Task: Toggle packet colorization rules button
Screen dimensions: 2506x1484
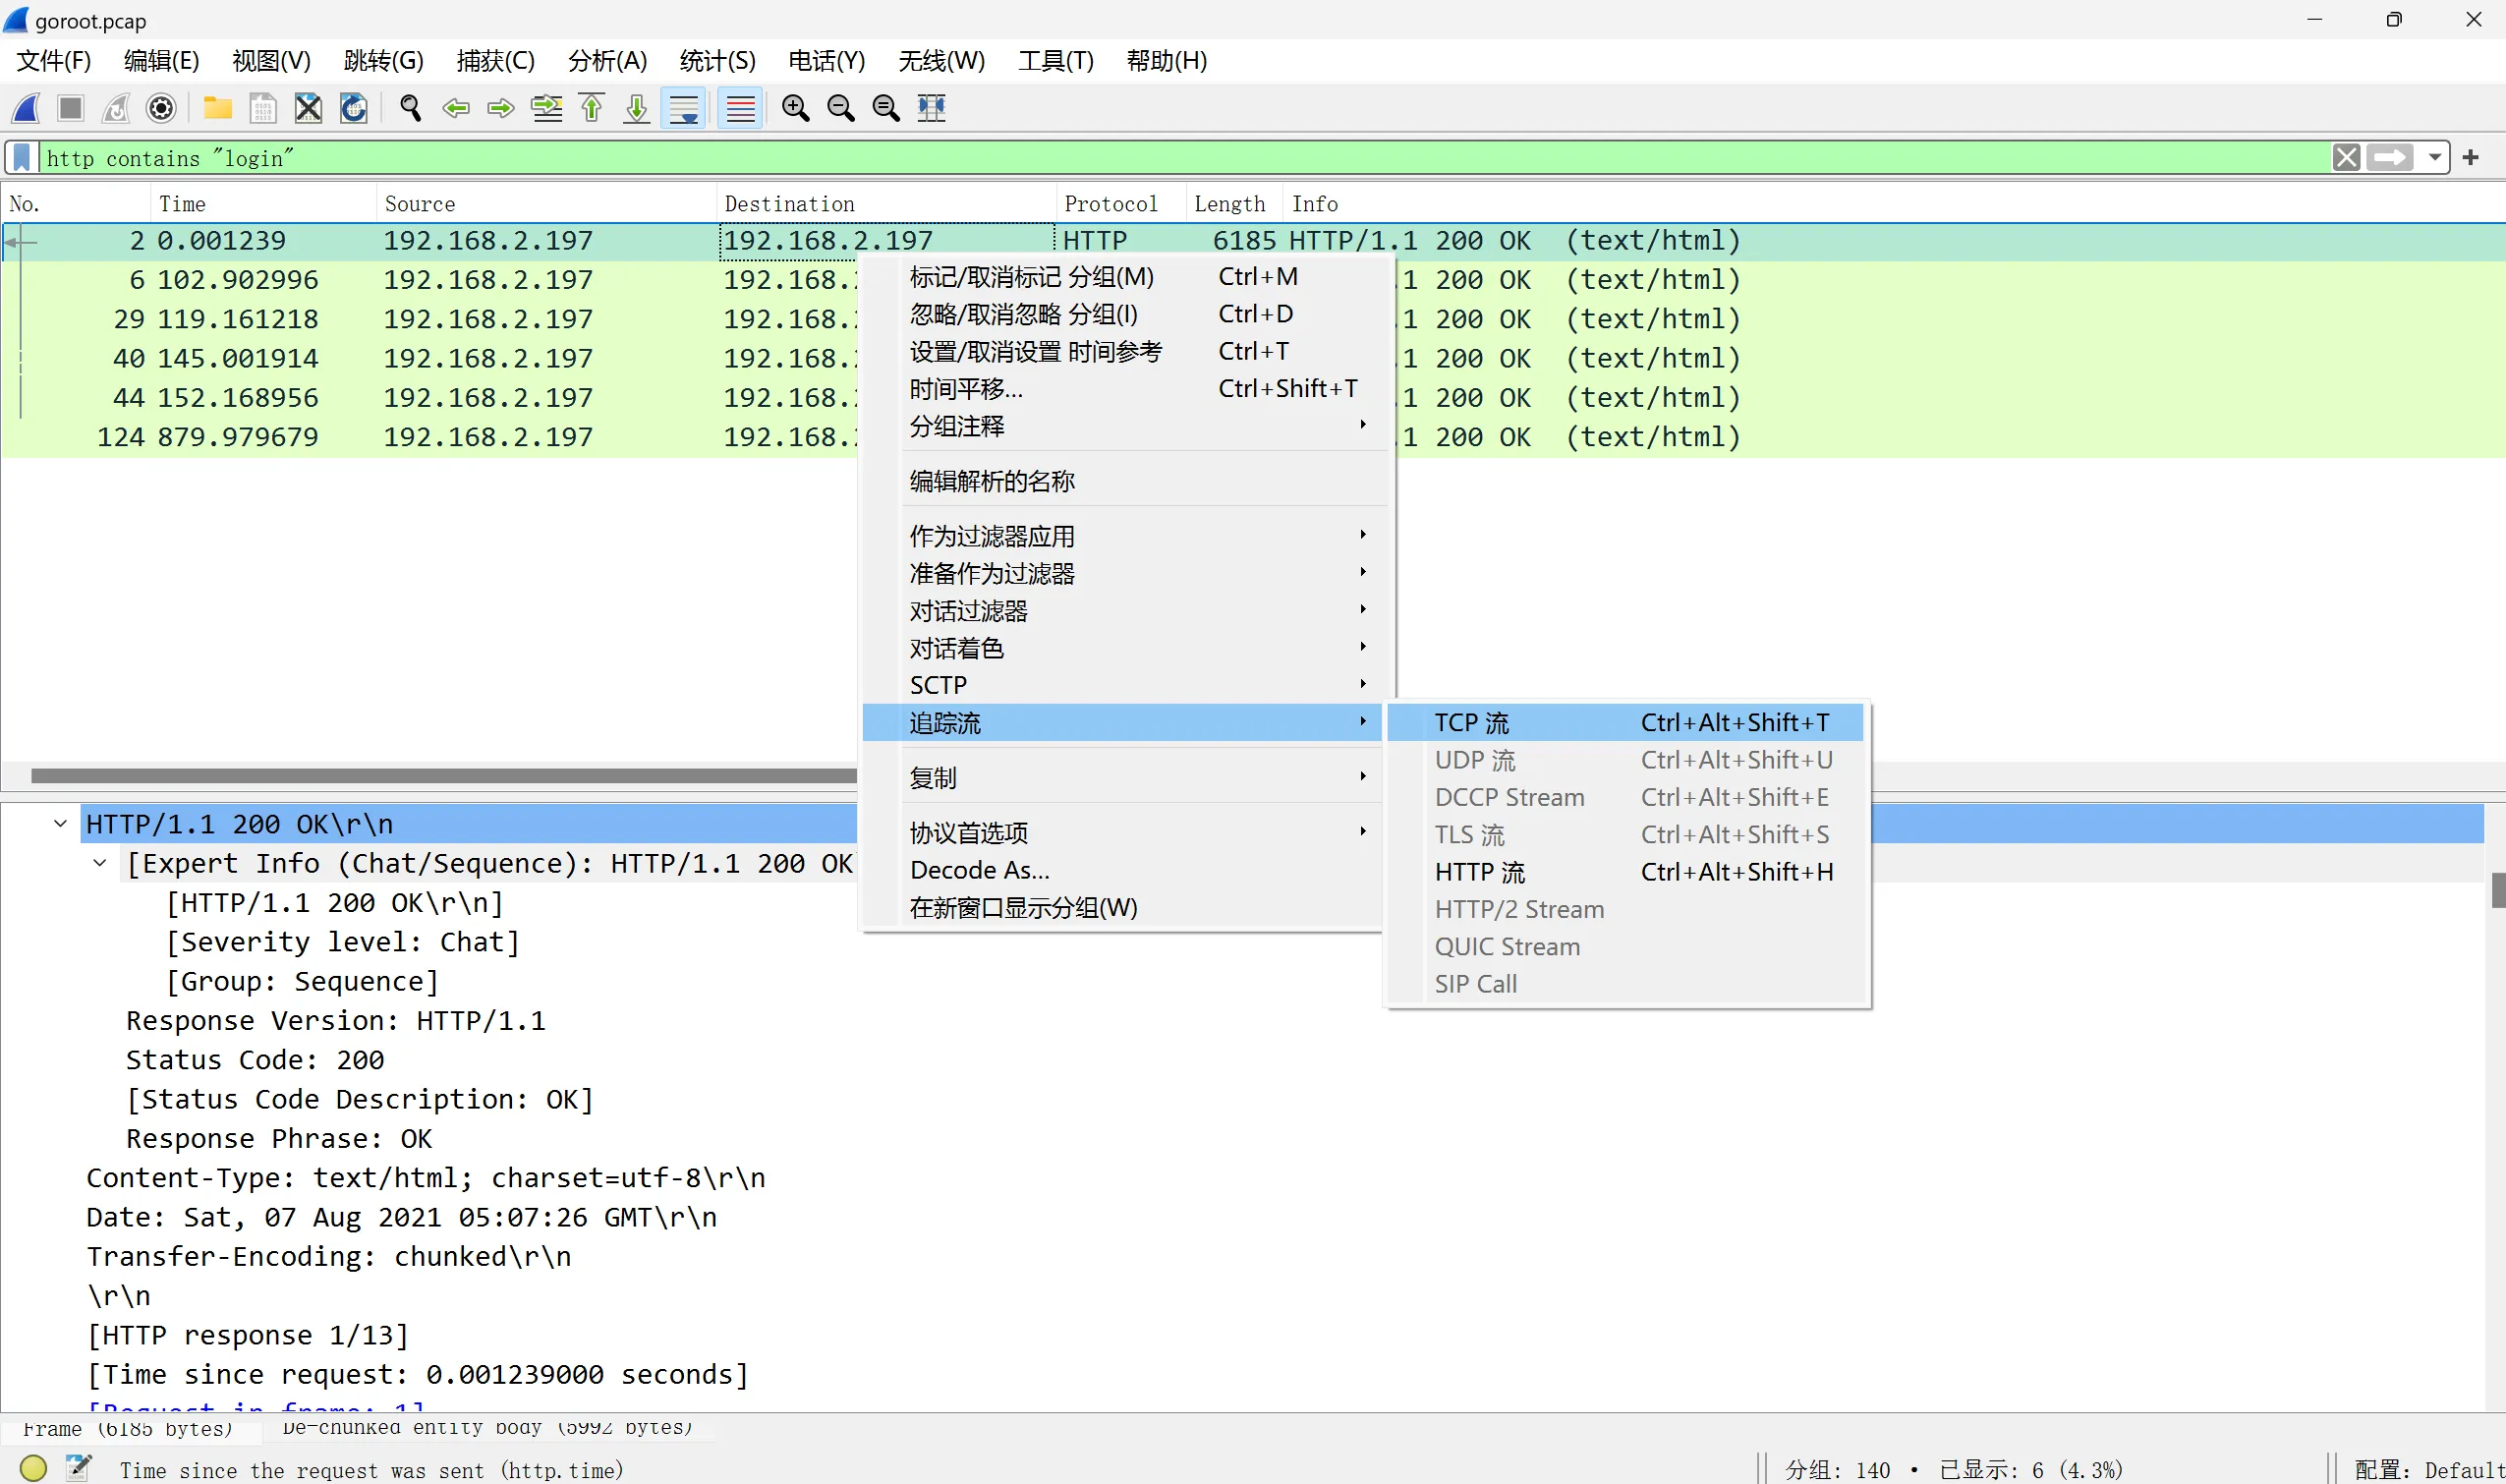Action: point(740,108)
